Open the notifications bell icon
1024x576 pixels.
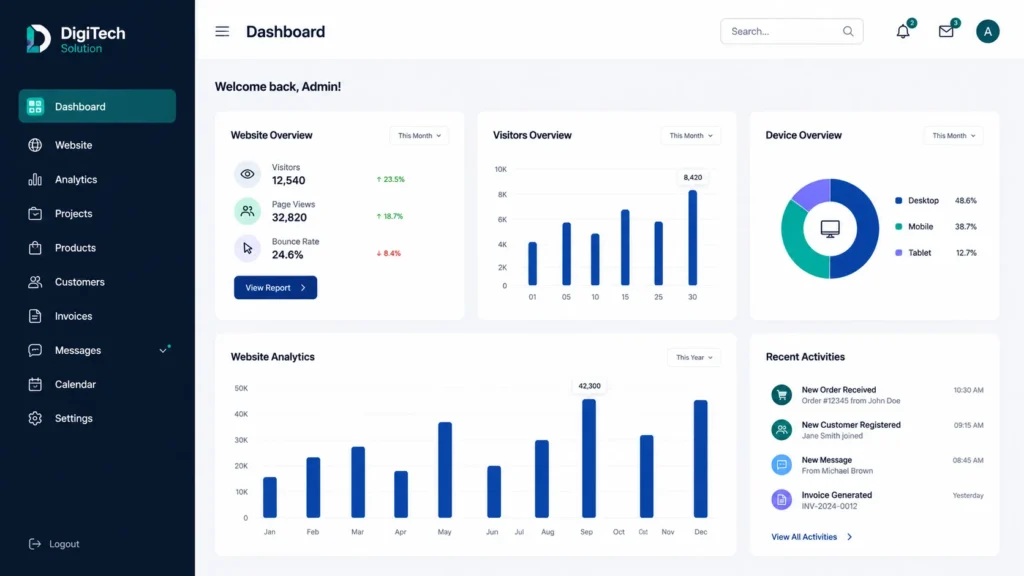tap(903, 31)
